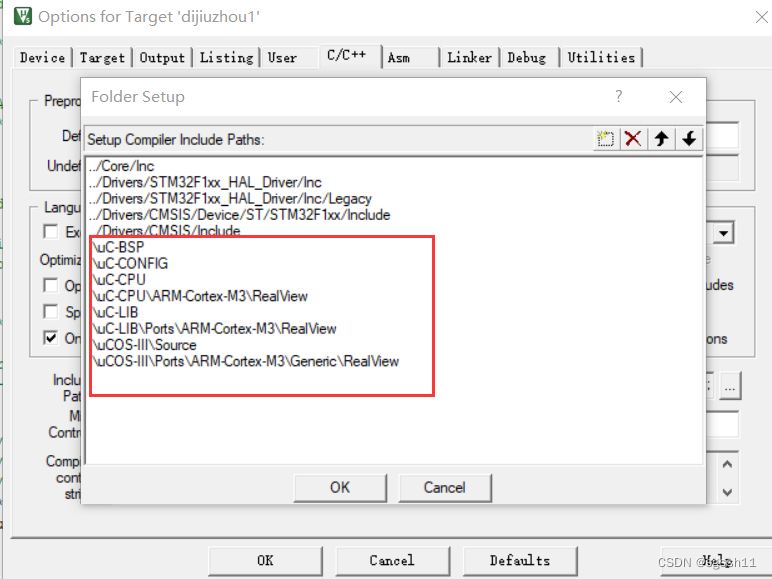Image resolution: width=772 pixels, height=579 pixels.
Task: Click the compiler control string scroll-down arrow
Action: click(x=727, y=492)
